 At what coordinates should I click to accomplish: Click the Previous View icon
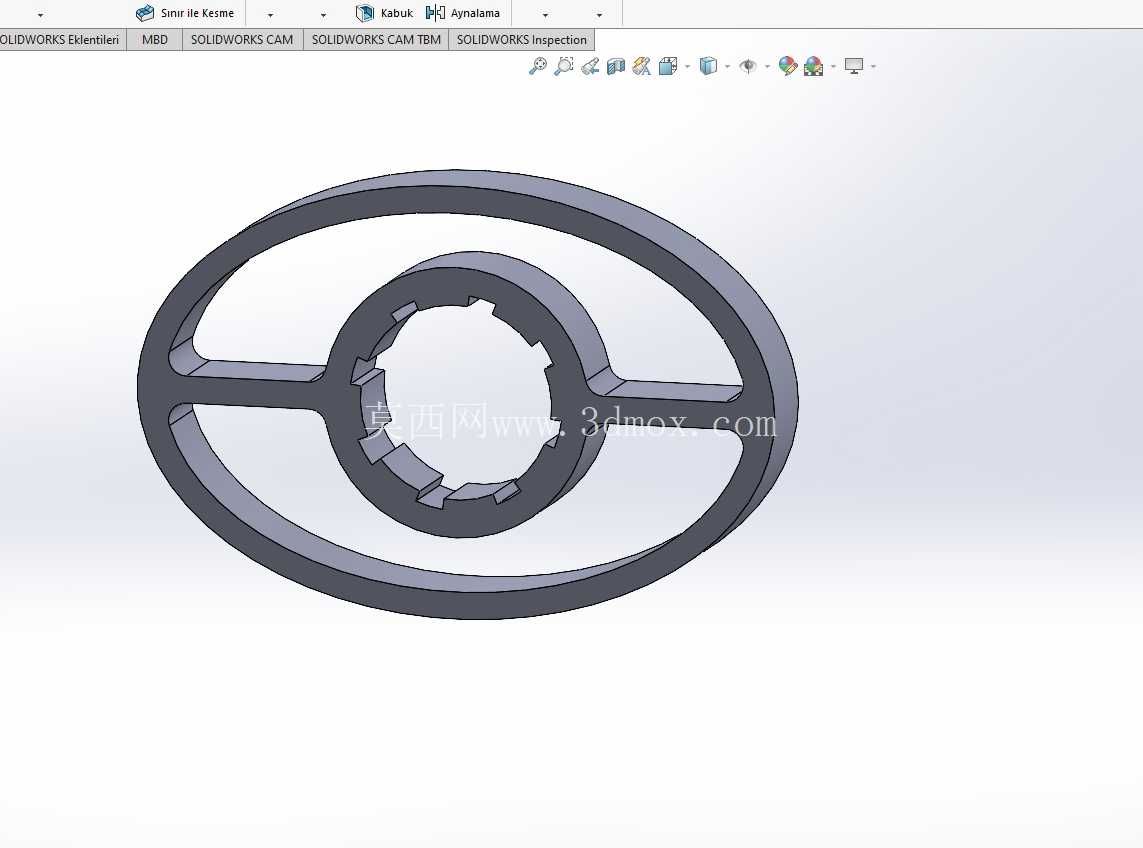pos(590,66)
